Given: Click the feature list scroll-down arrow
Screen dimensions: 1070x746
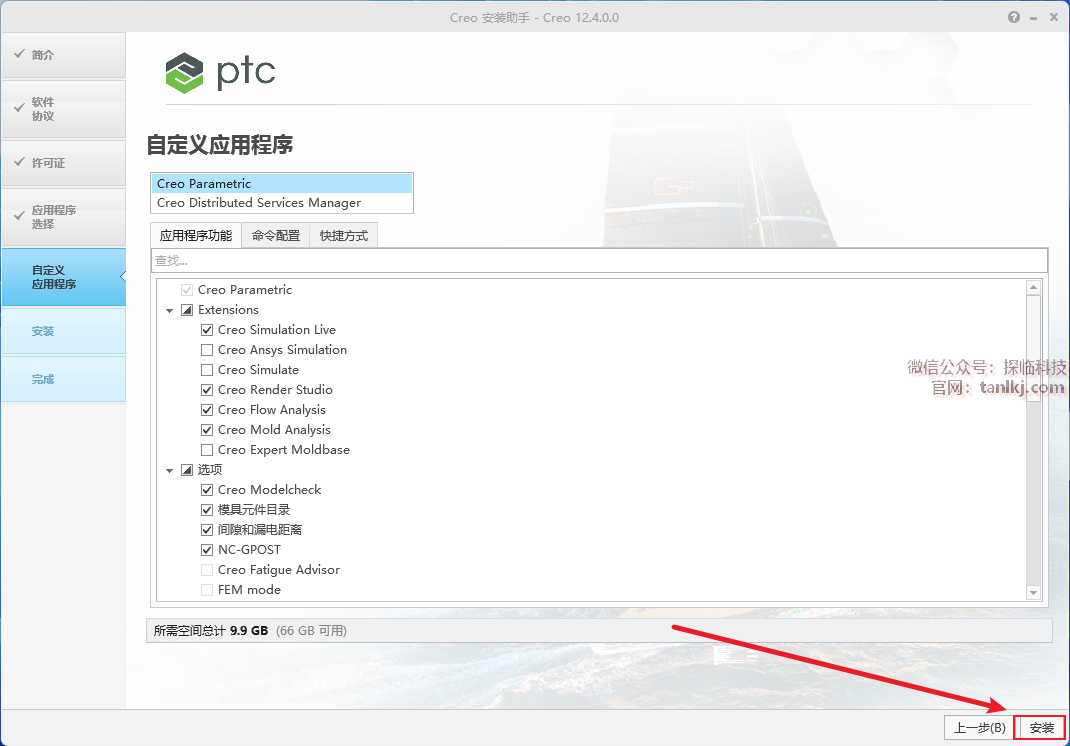Looking at the screenshot, I should [1033, 592].
